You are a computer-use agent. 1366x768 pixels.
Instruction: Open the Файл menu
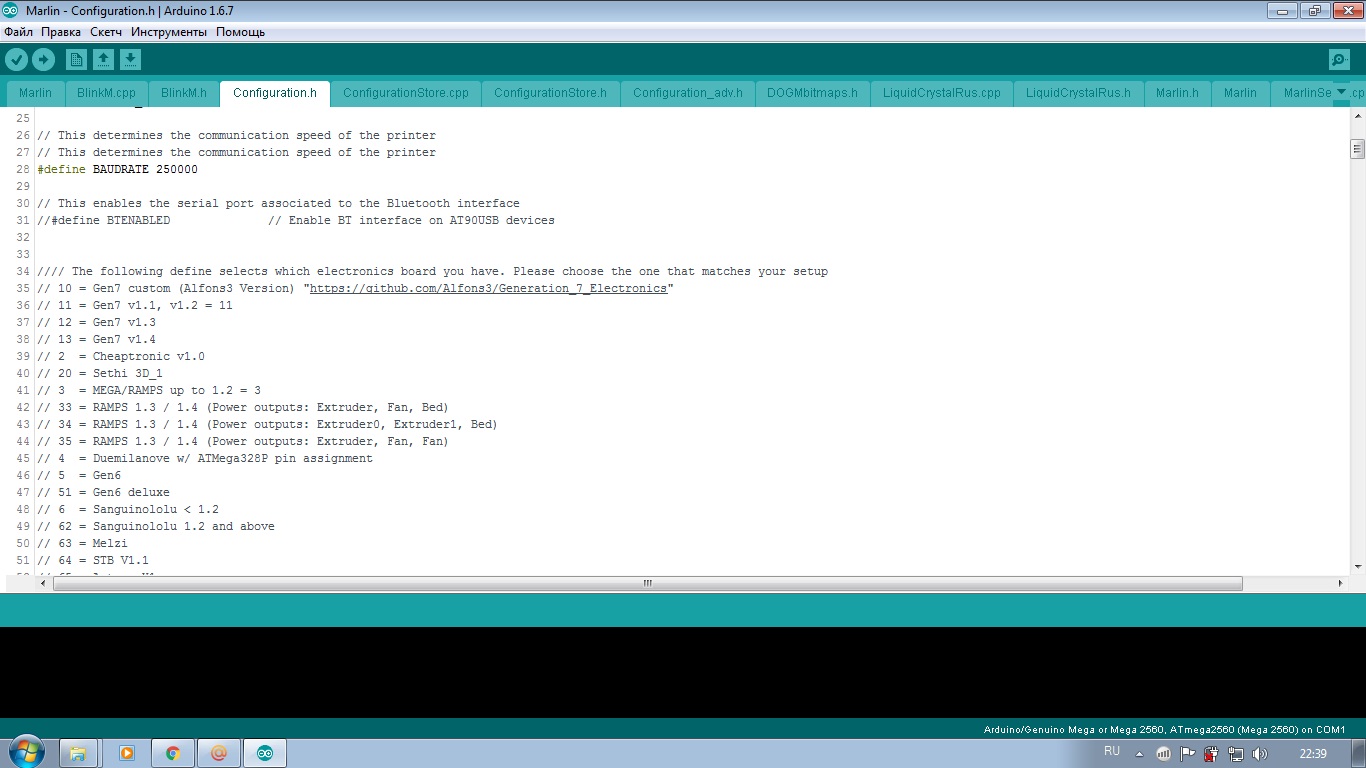point(18,32)
